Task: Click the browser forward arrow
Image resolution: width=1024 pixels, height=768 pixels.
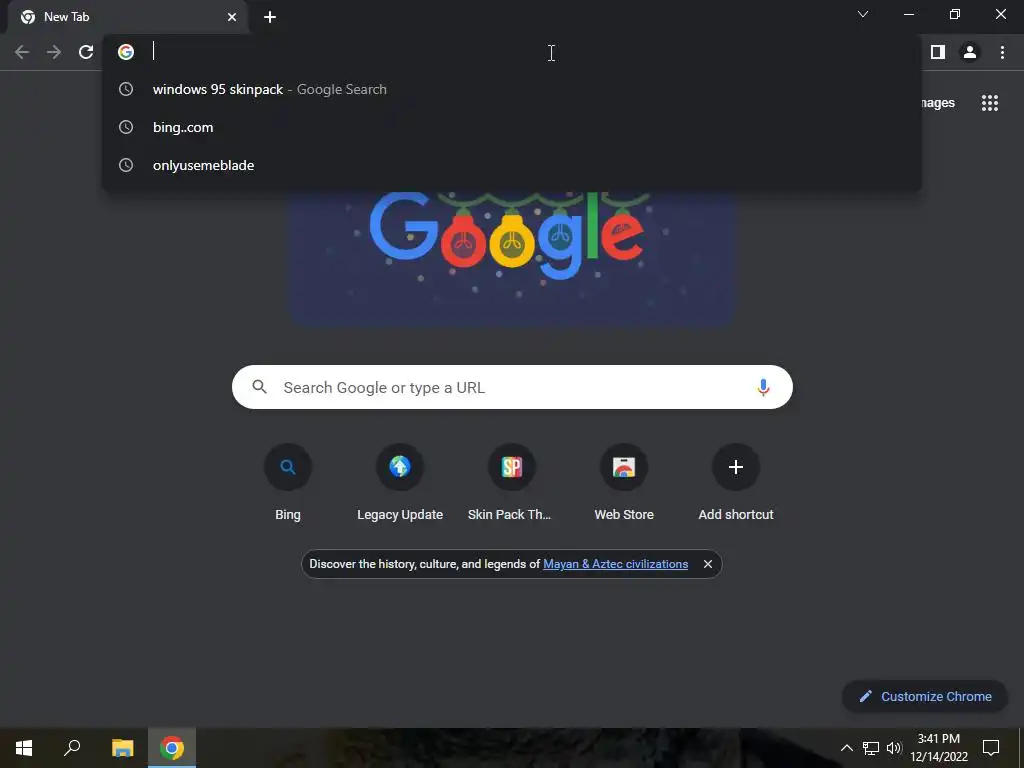Action: coord(54,52)
